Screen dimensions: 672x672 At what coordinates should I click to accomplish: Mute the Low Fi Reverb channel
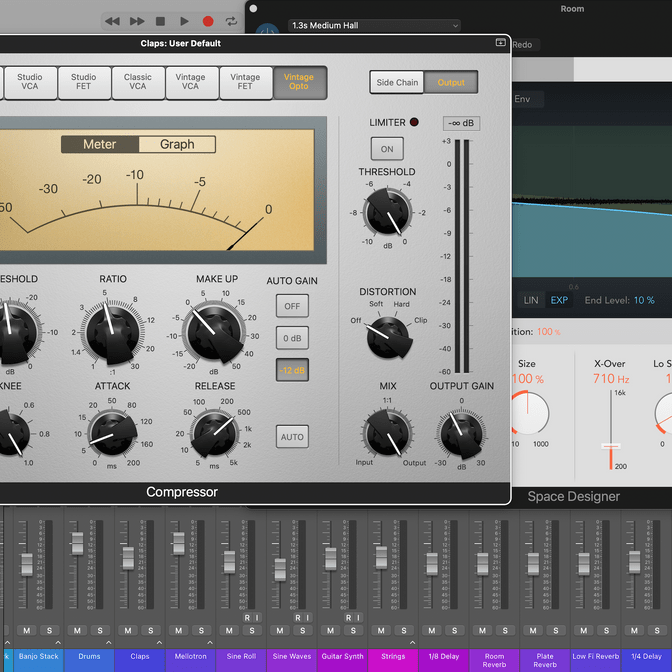tap(583, 630)
